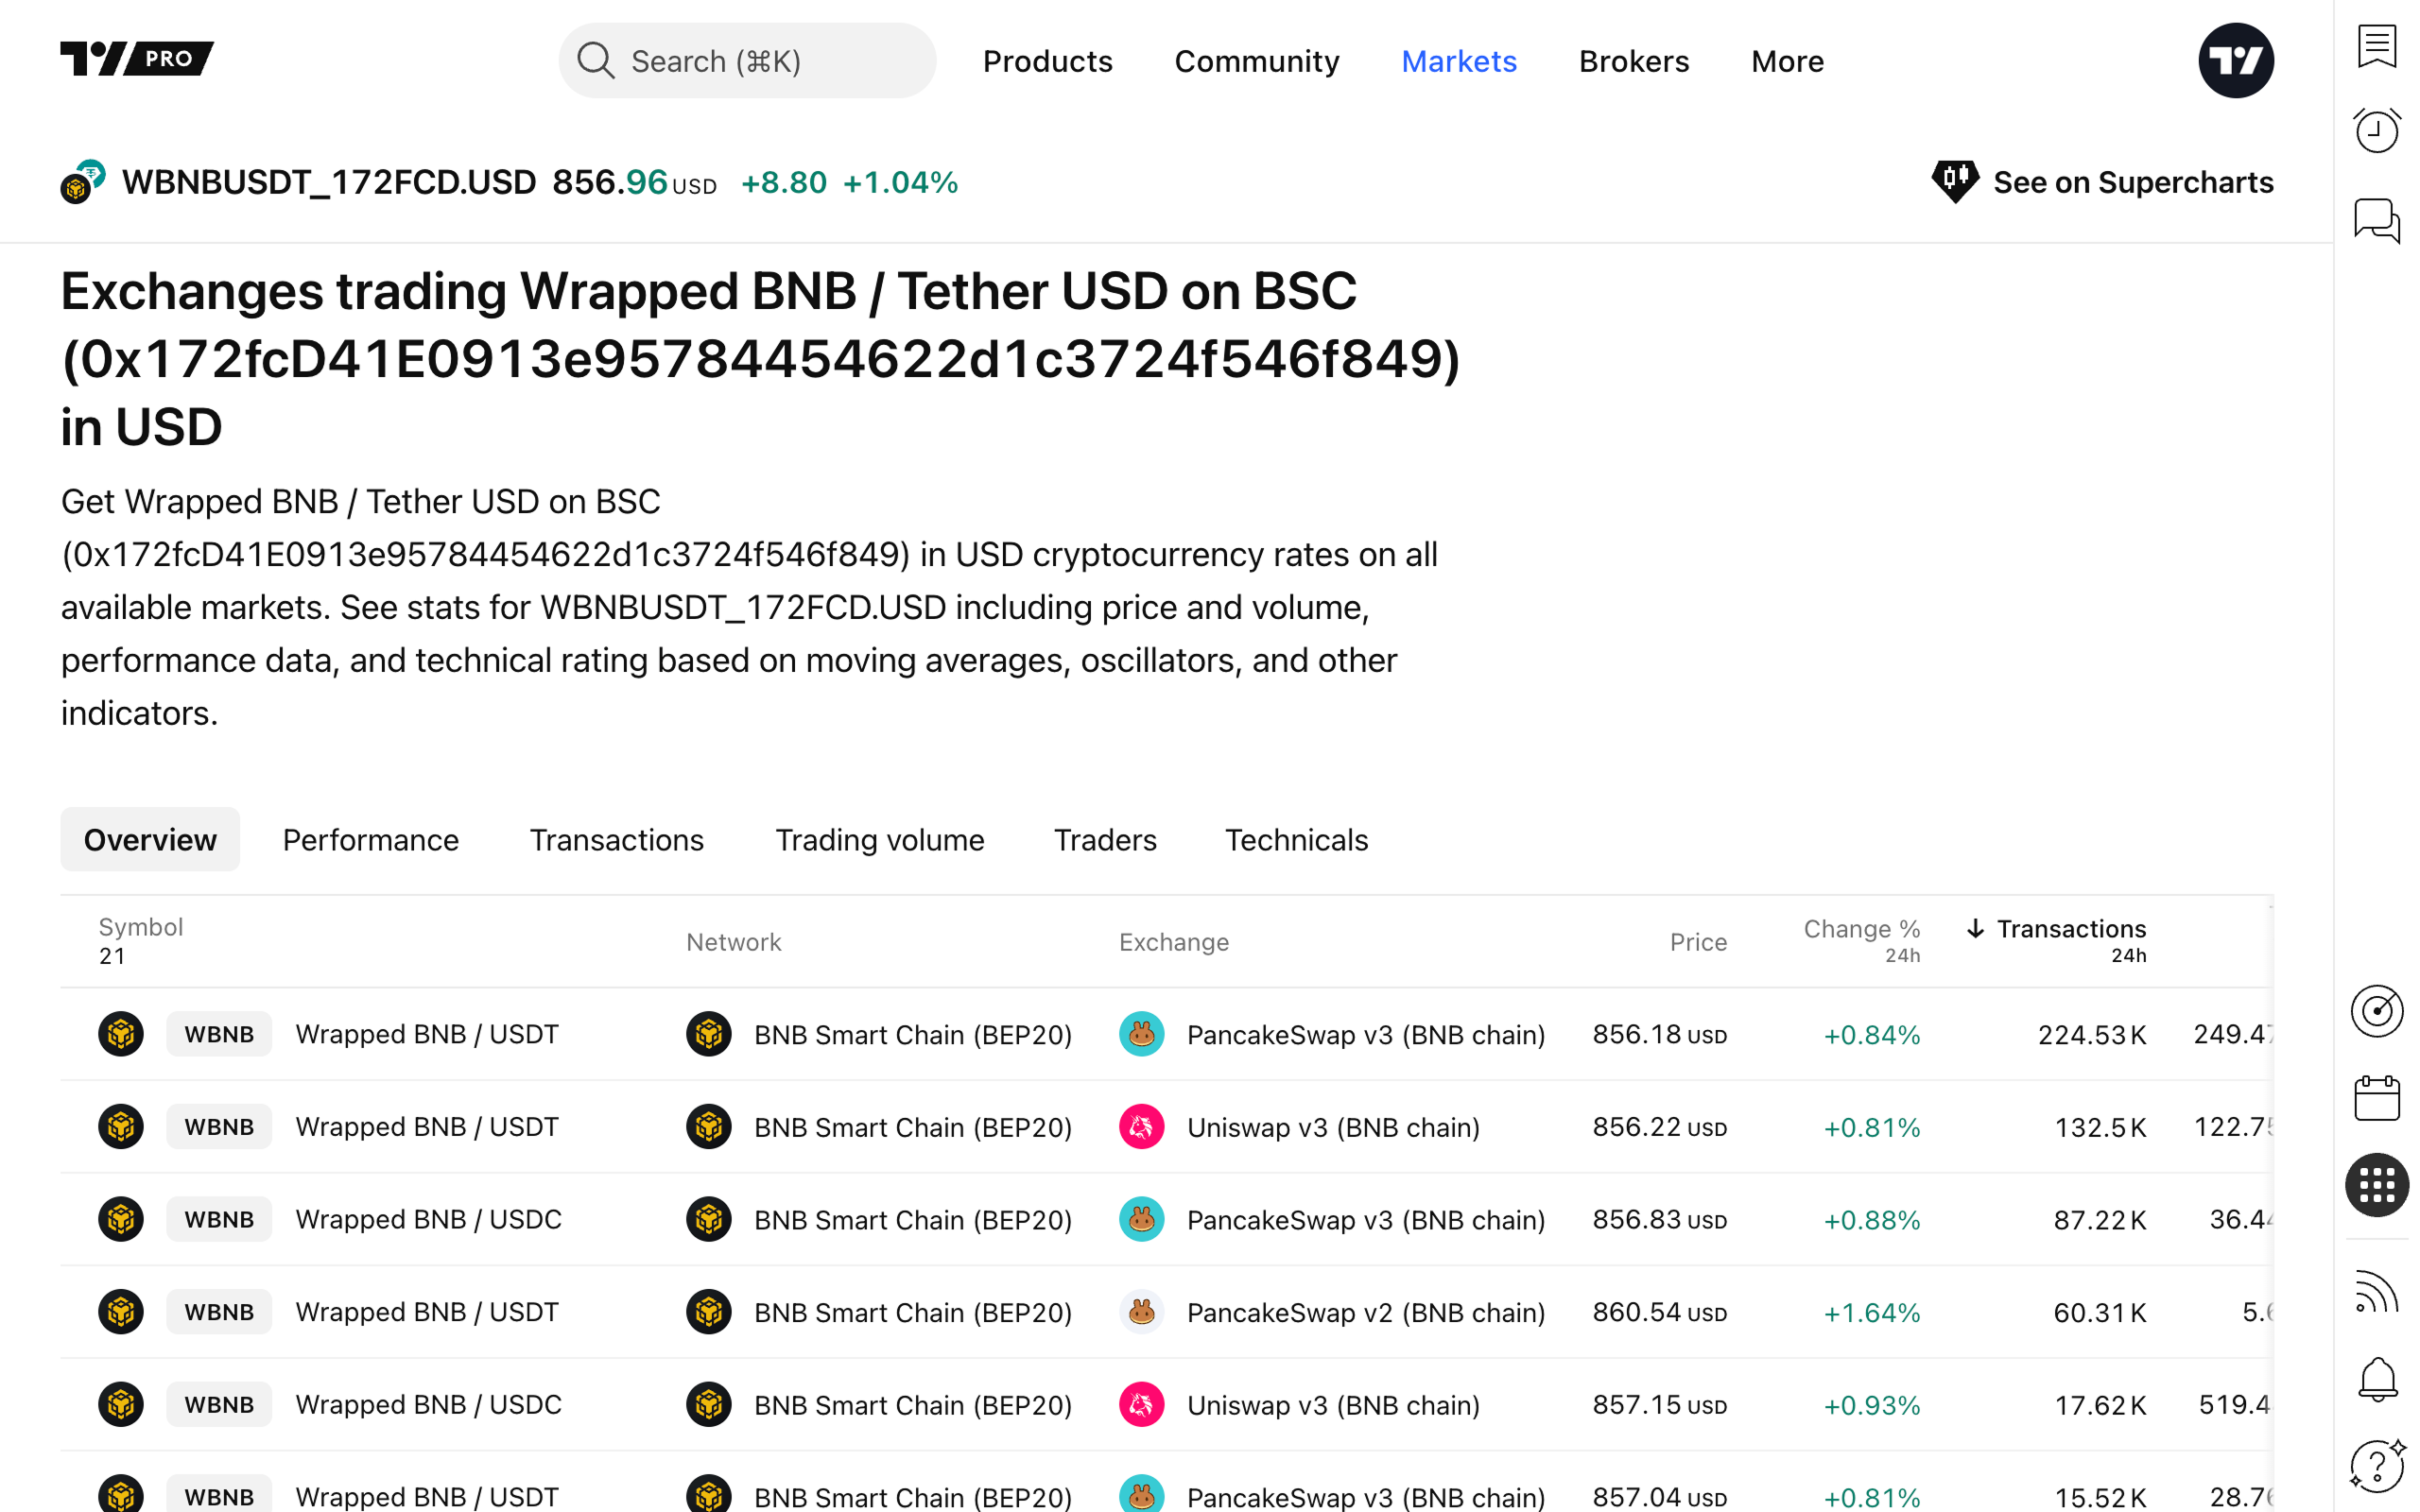Open the watchlist panel icon in the sidebar
The height and width of the screenshot is (1512, 2420).
click(x=2376, y=46)
